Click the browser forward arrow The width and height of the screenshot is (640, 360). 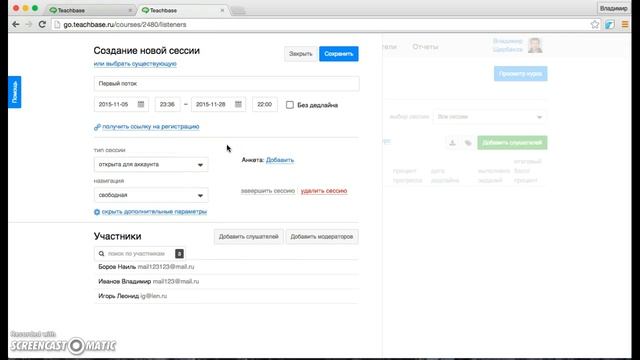coord(29,24)
